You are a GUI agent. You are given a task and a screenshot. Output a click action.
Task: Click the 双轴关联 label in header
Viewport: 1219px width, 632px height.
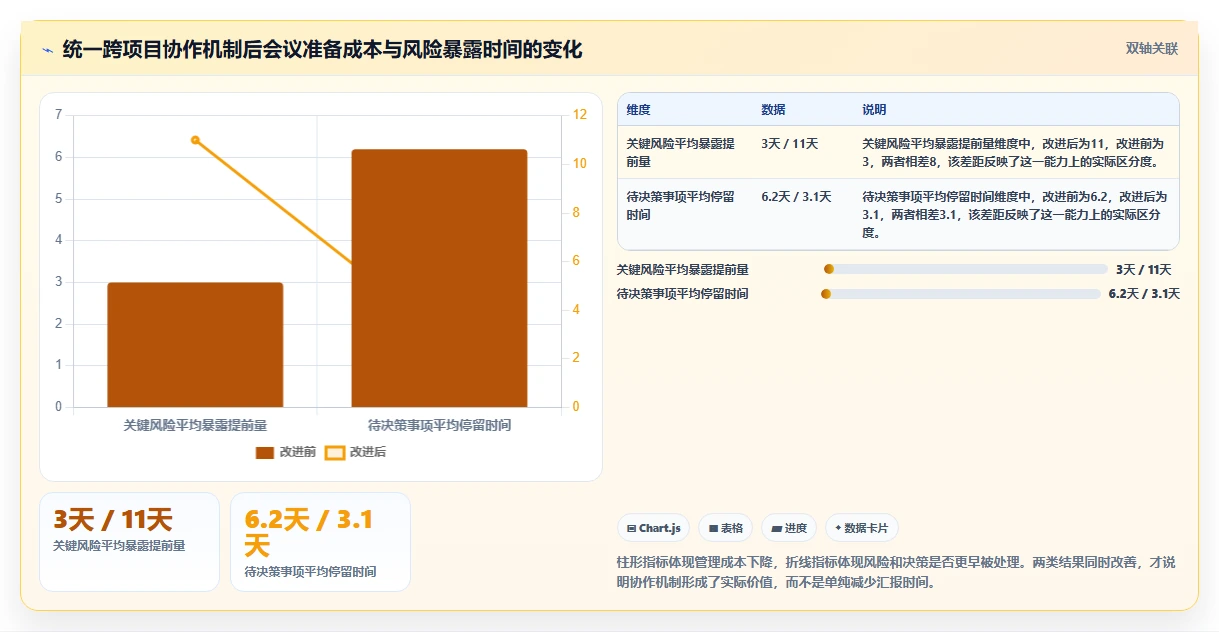1152,48
